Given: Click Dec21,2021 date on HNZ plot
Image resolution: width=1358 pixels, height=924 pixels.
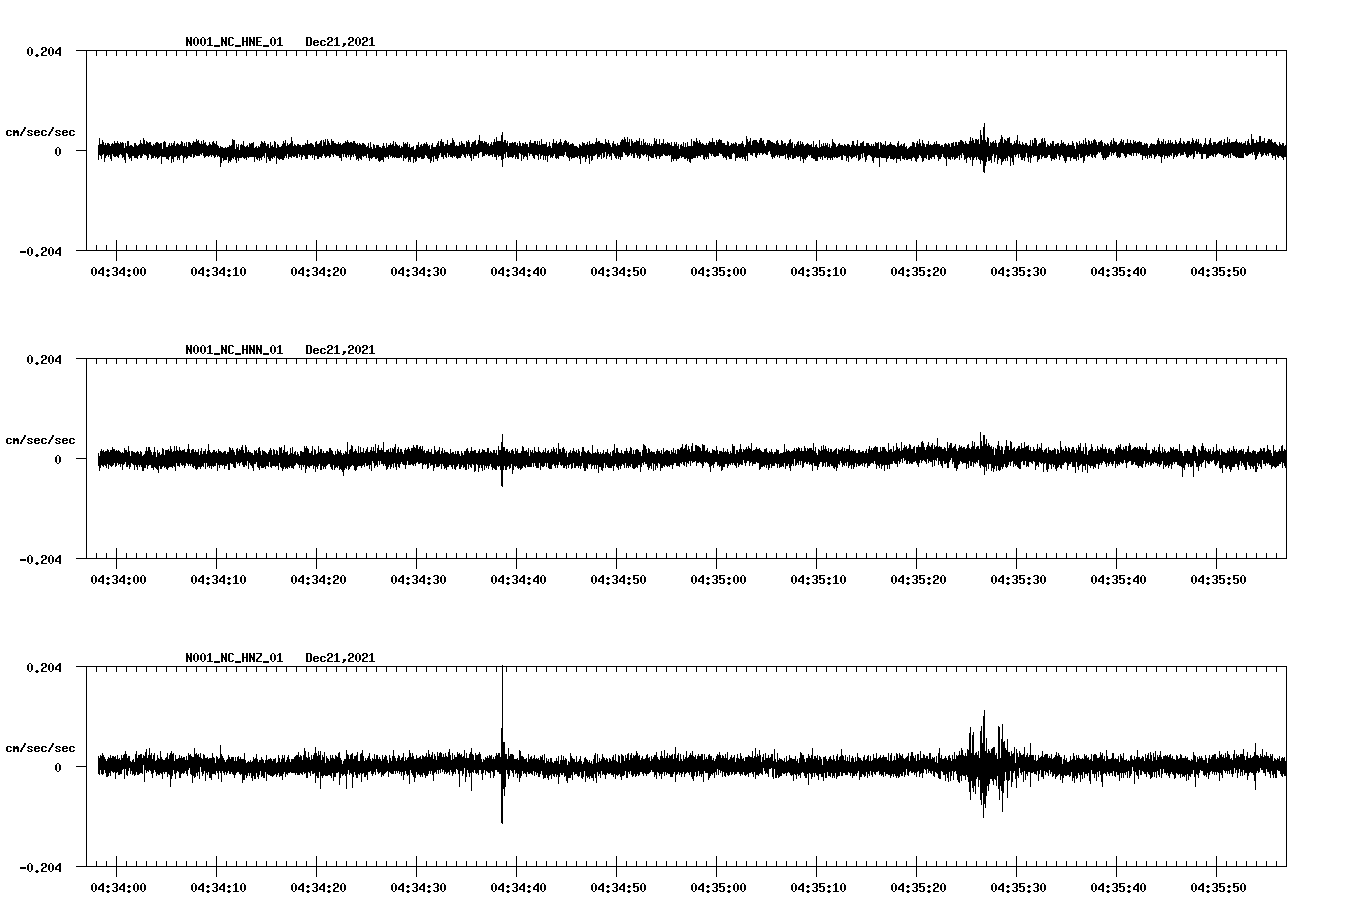Looking at the screenshot, I should pos(340,658).
